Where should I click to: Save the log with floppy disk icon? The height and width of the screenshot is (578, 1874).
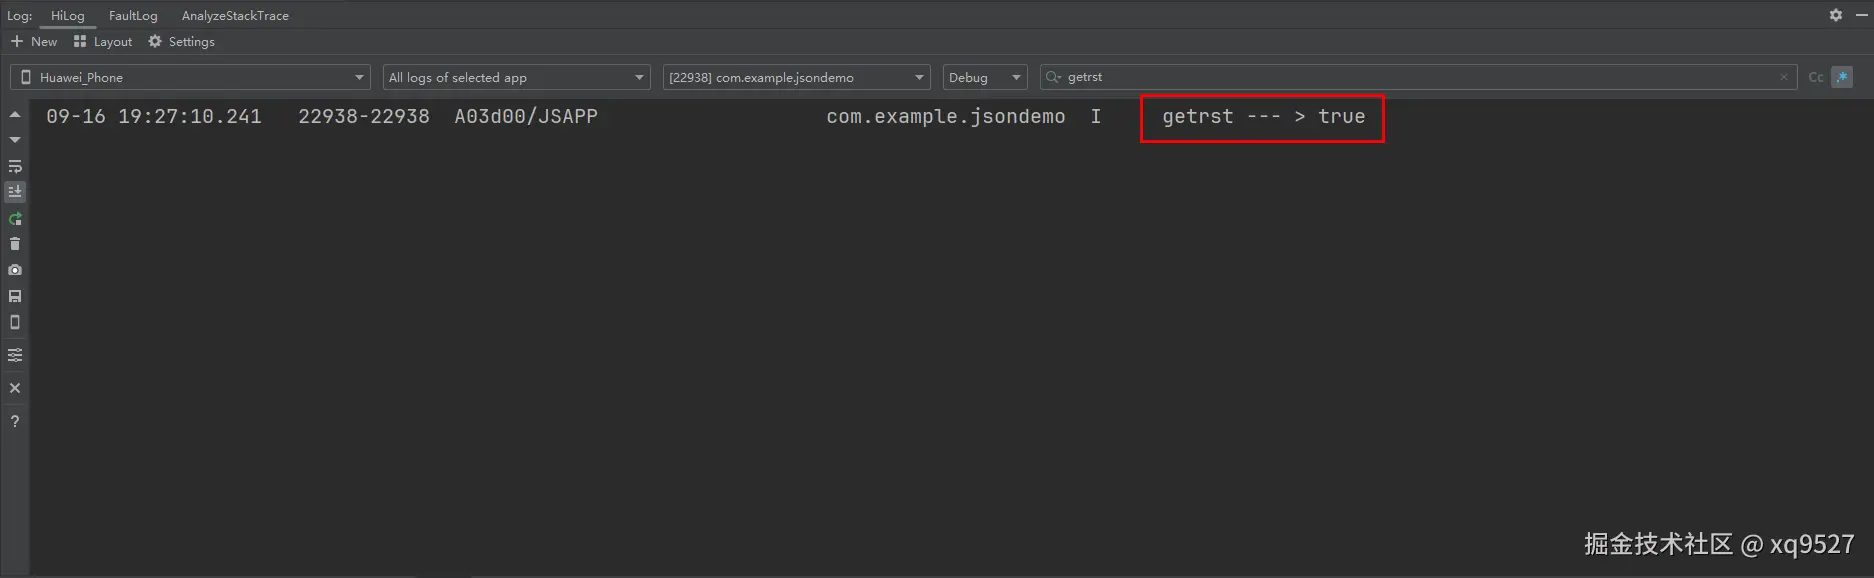(15, 296)
